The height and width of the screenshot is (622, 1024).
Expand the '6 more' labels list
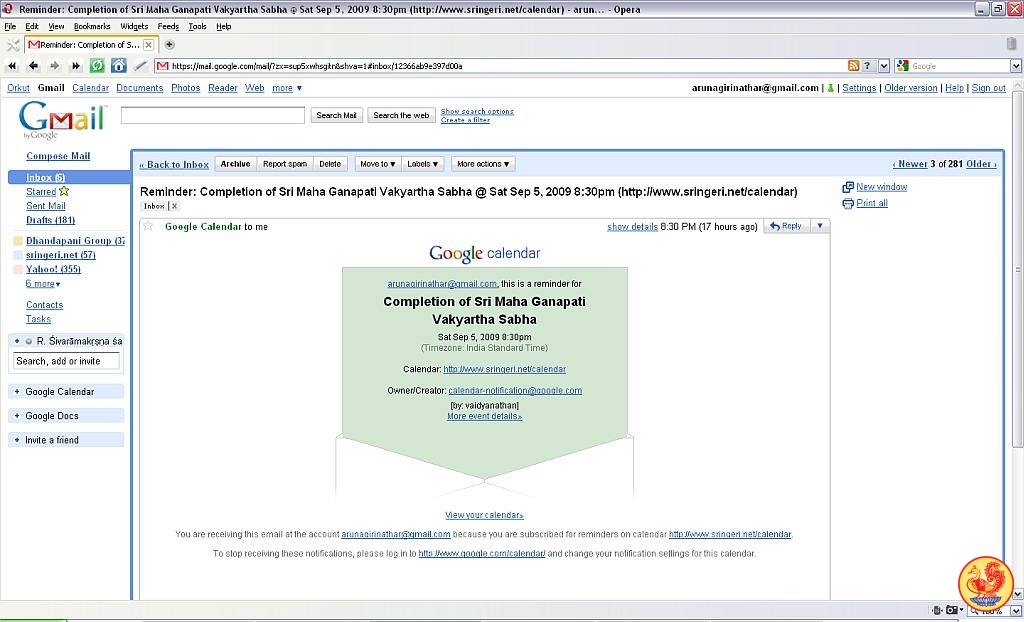pos(43,284)
